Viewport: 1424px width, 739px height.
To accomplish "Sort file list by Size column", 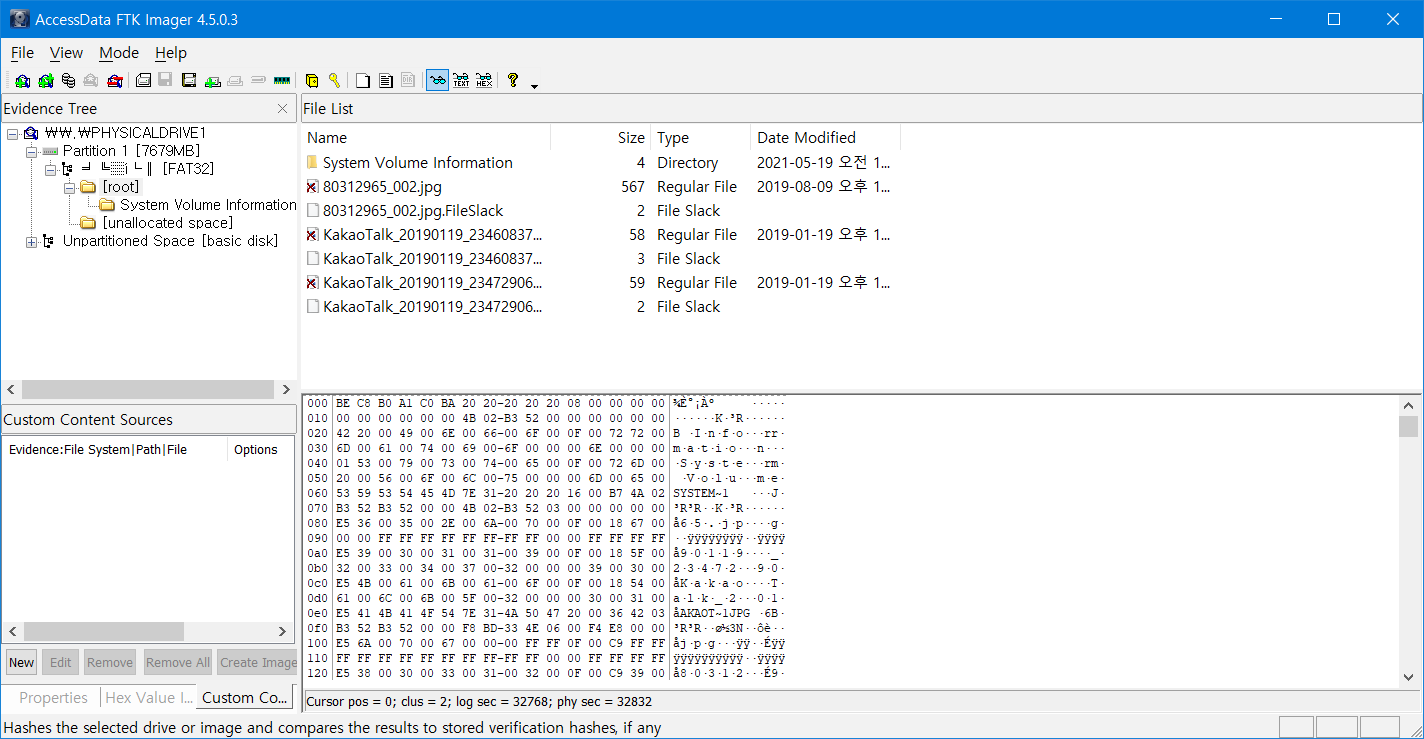I will point(601,138).
